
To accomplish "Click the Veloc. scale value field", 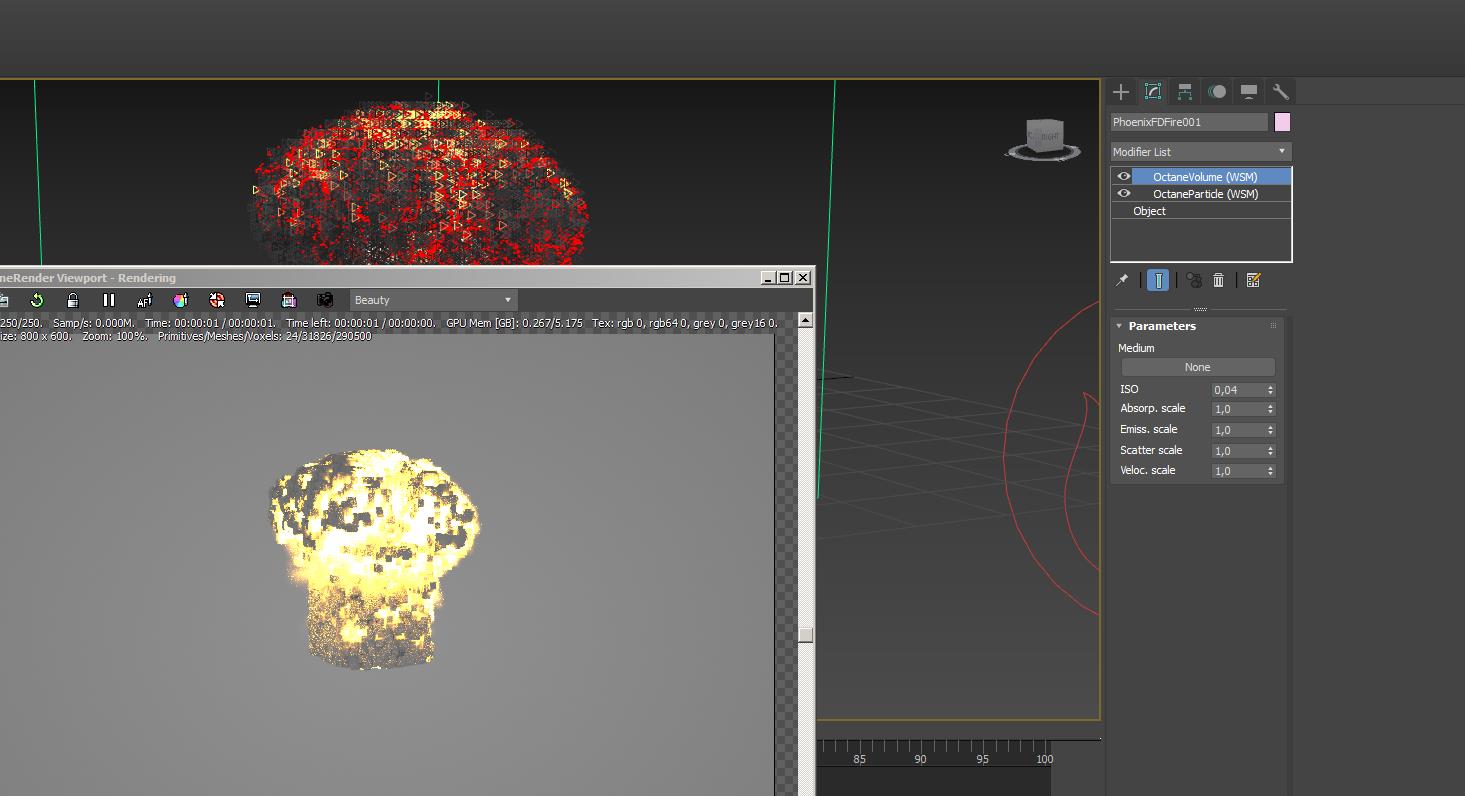I will click(x=1238, y=471).
